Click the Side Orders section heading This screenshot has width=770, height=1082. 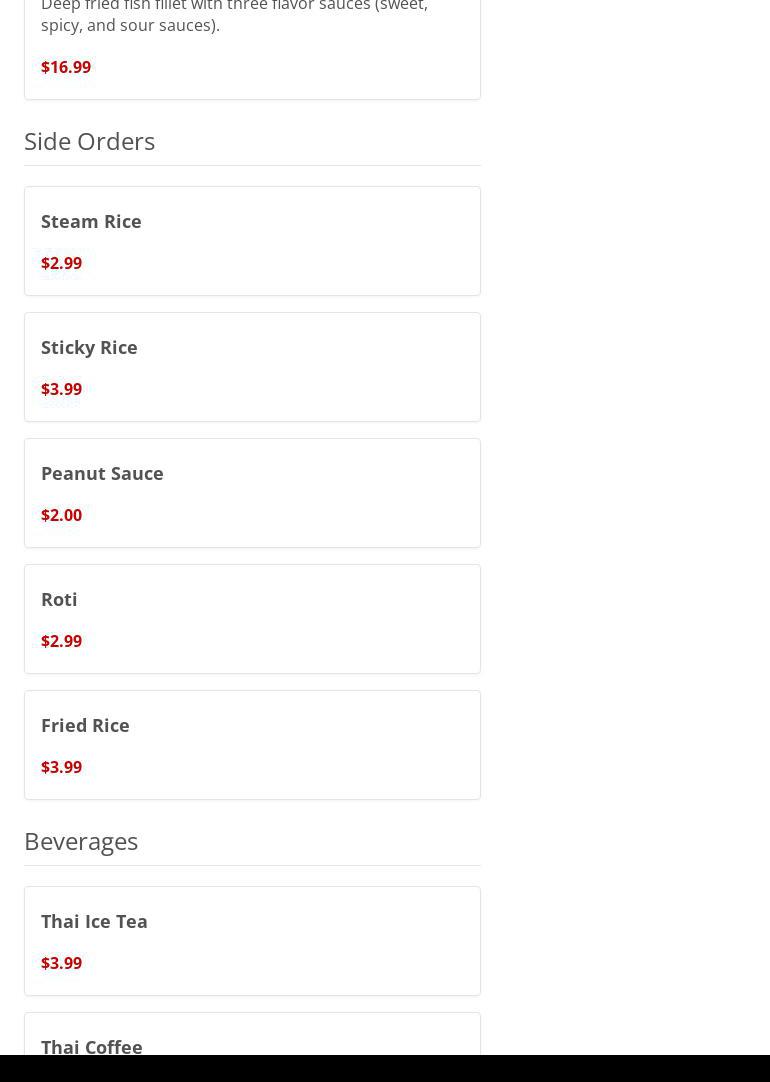coord(89,141)
